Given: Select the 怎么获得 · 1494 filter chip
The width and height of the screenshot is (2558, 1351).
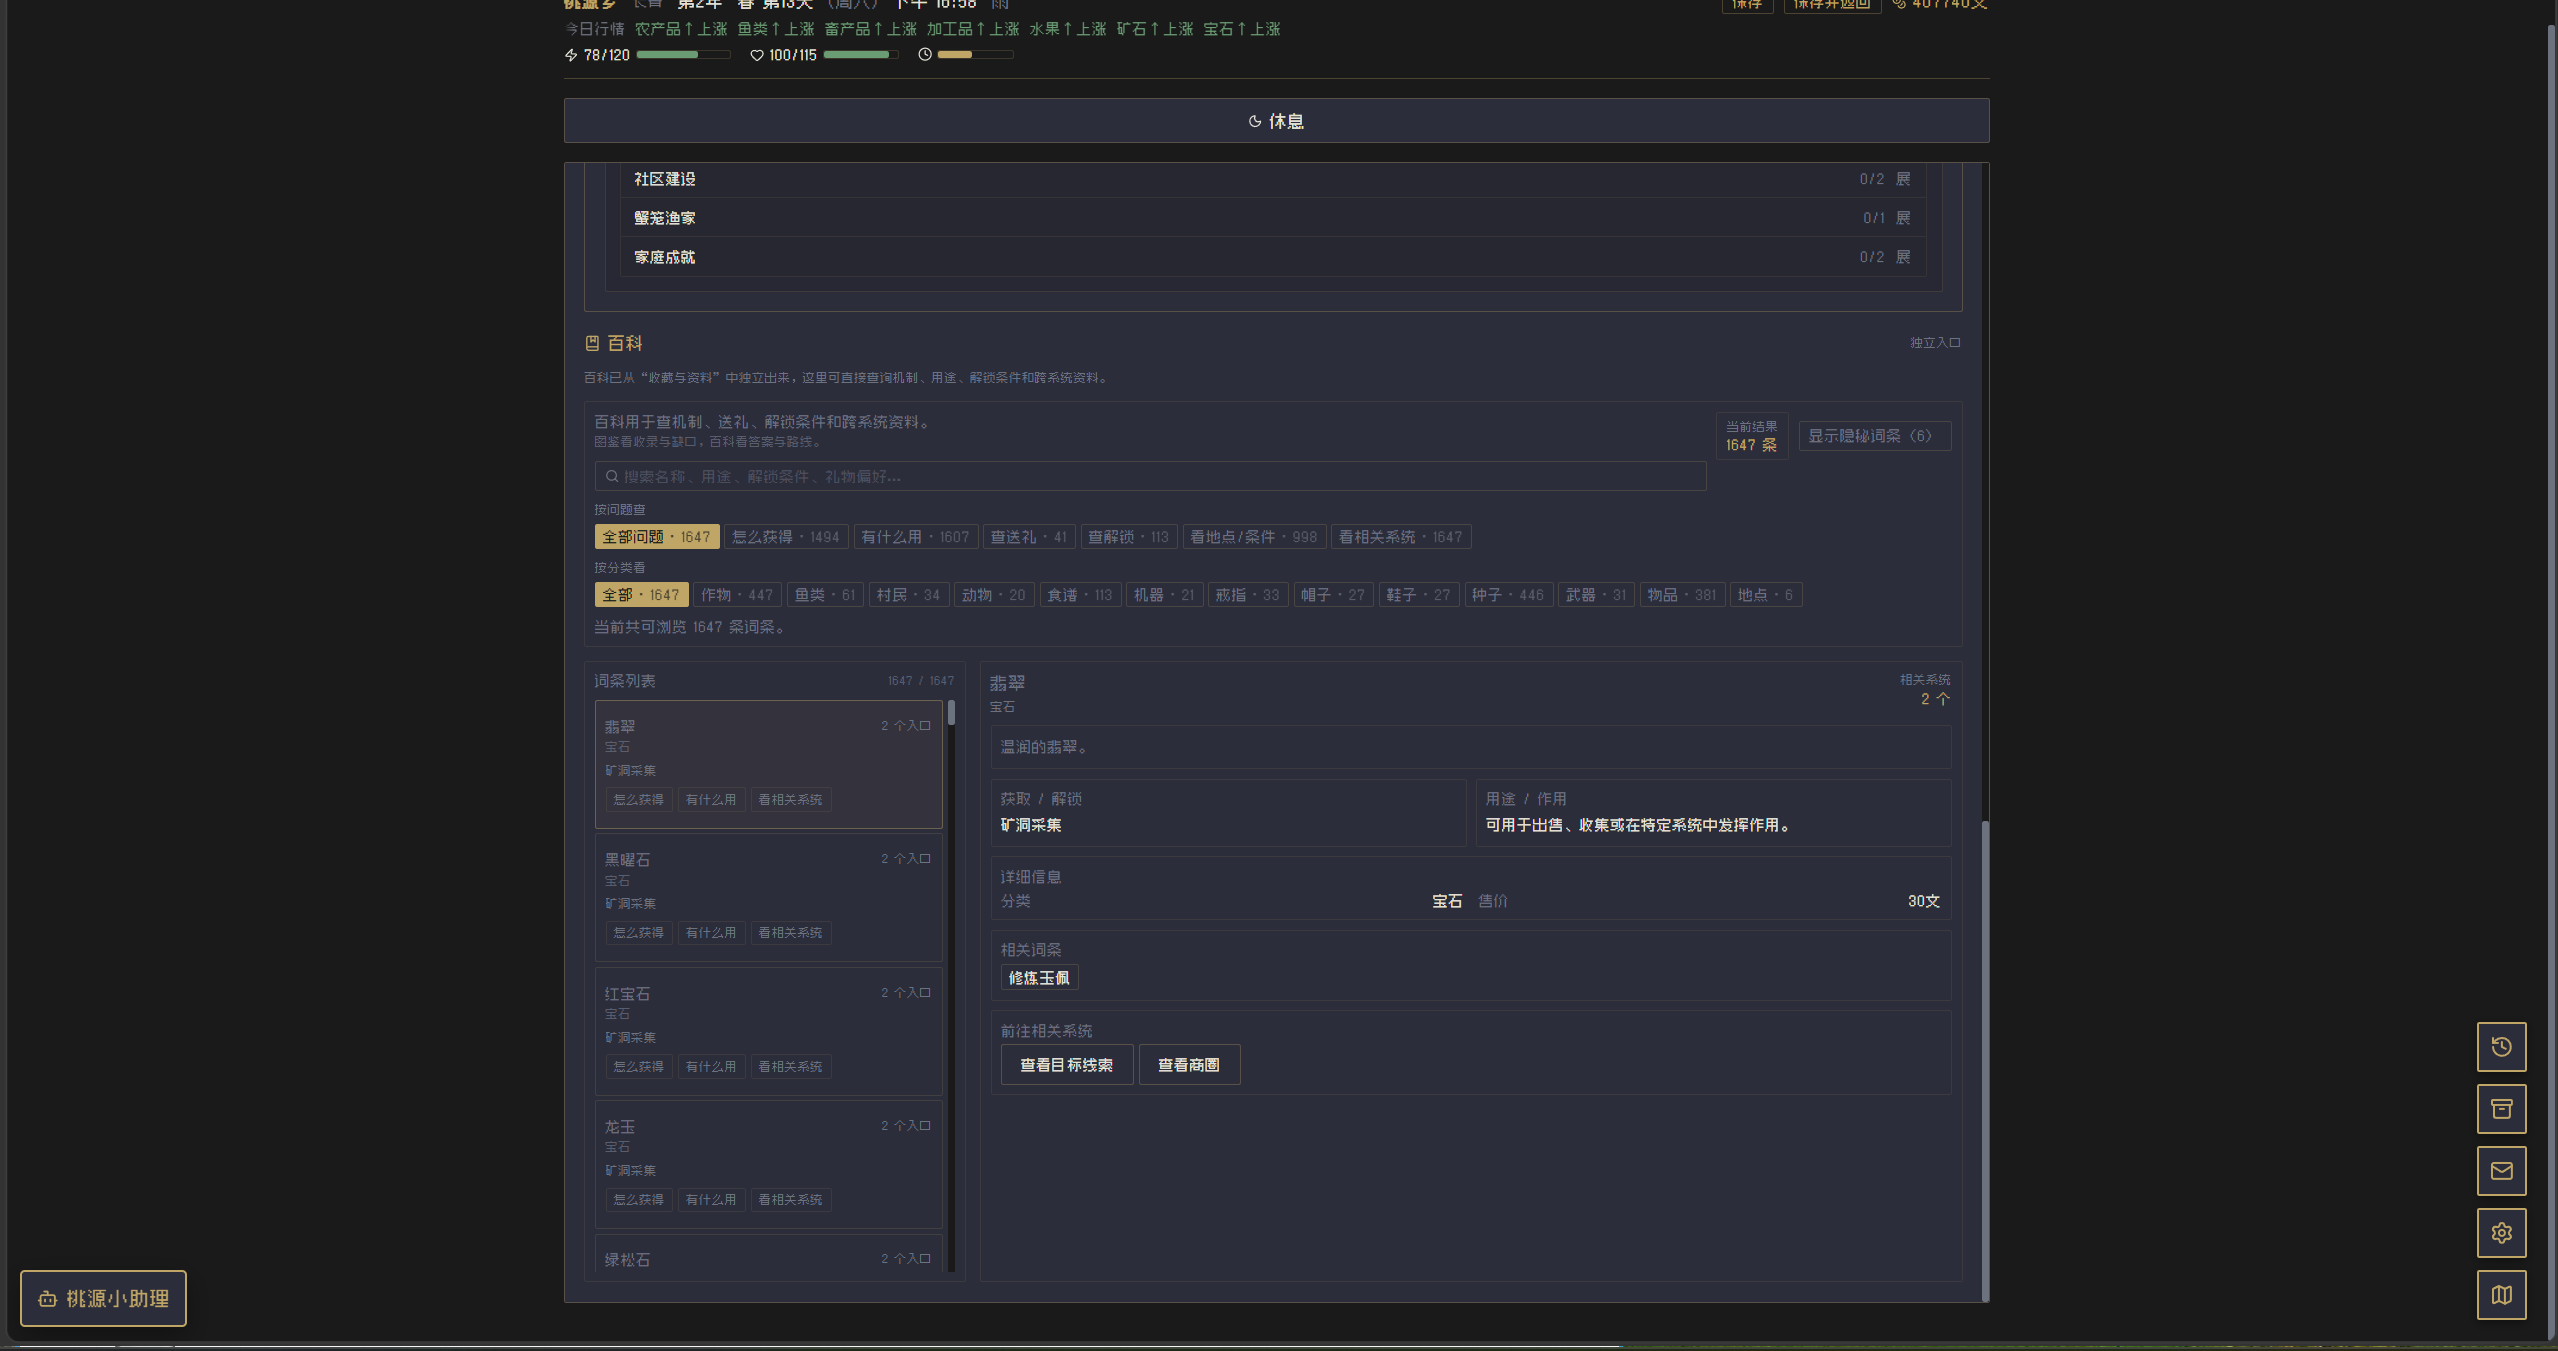Looking at the screenshot, I should 785,537.
